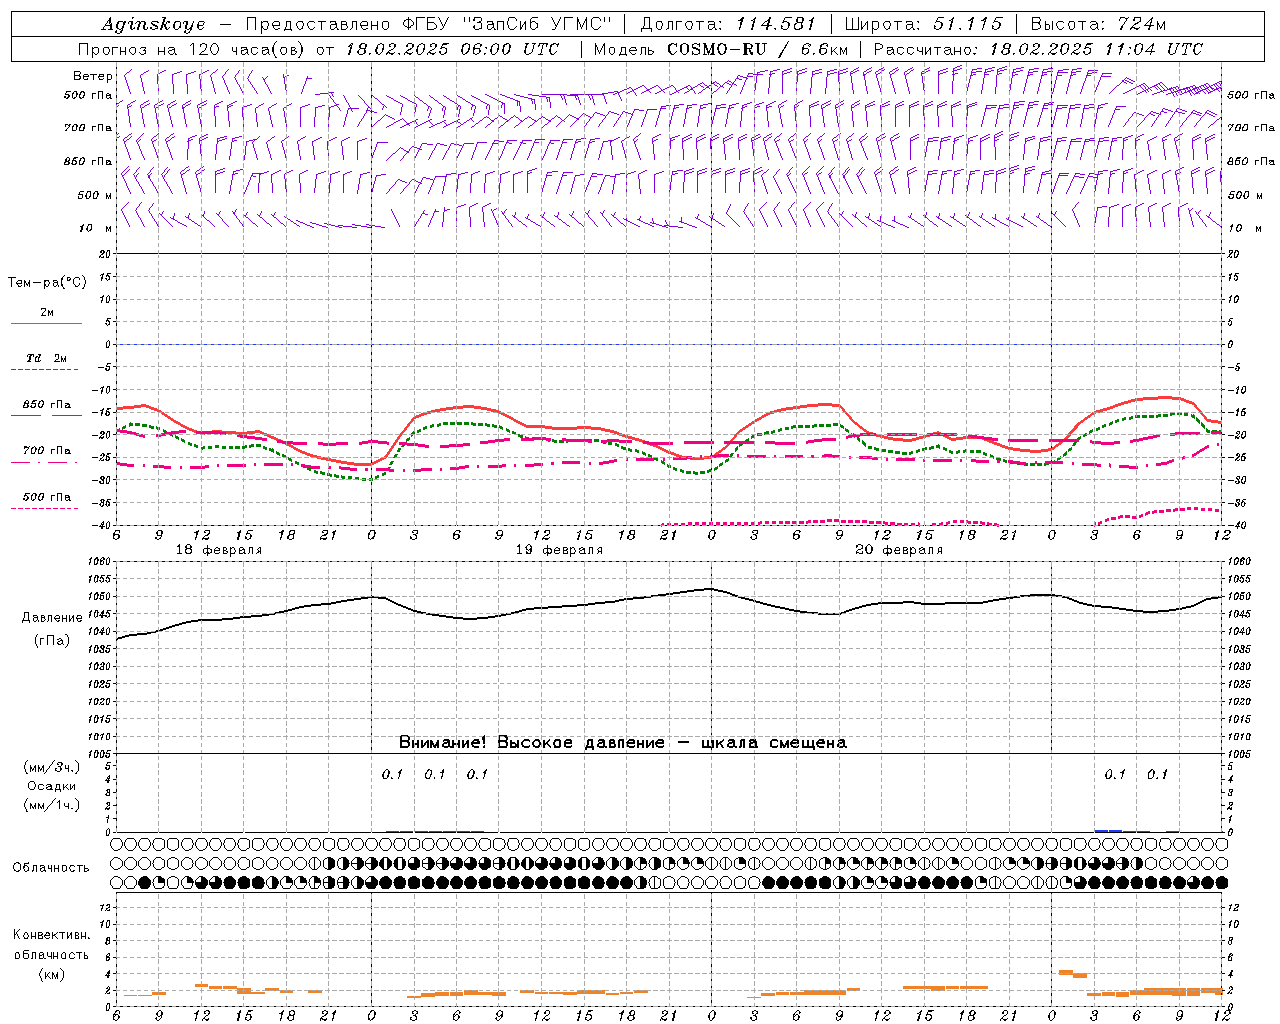Click the "(мм/1ч.)" precipitation unit label

(x=52, y=805)
